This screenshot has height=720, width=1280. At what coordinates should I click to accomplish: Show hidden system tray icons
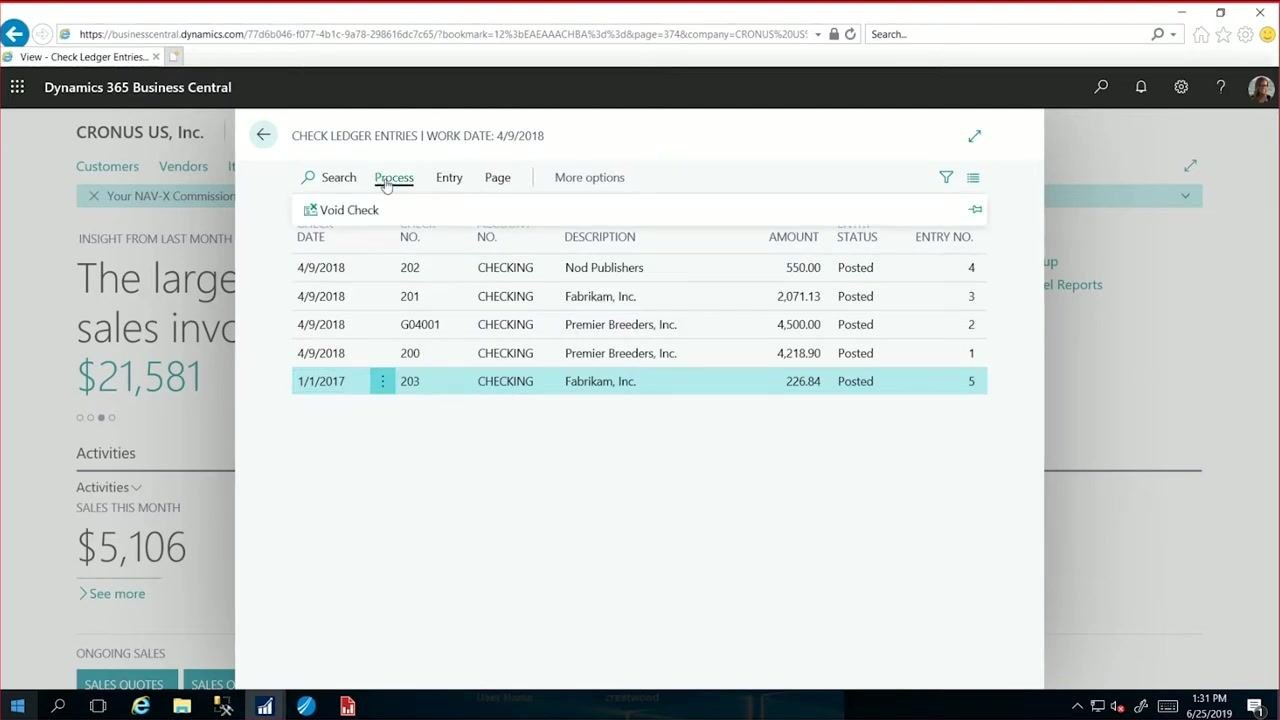pos(1077,707)
